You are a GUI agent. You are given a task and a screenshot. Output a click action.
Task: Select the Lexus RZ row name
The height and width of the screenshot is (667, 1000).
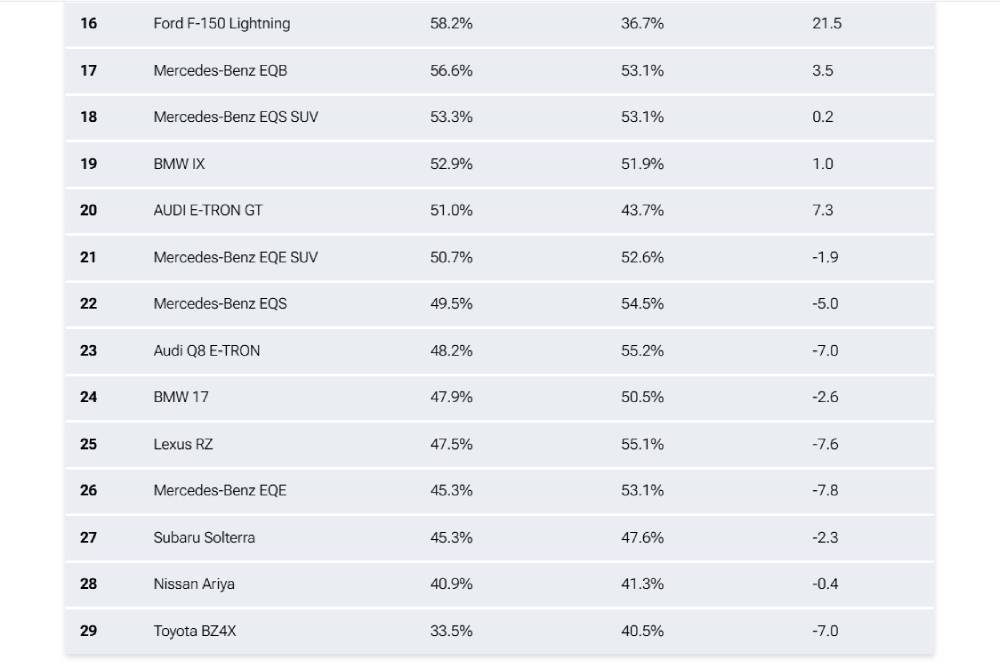point(183,443)
